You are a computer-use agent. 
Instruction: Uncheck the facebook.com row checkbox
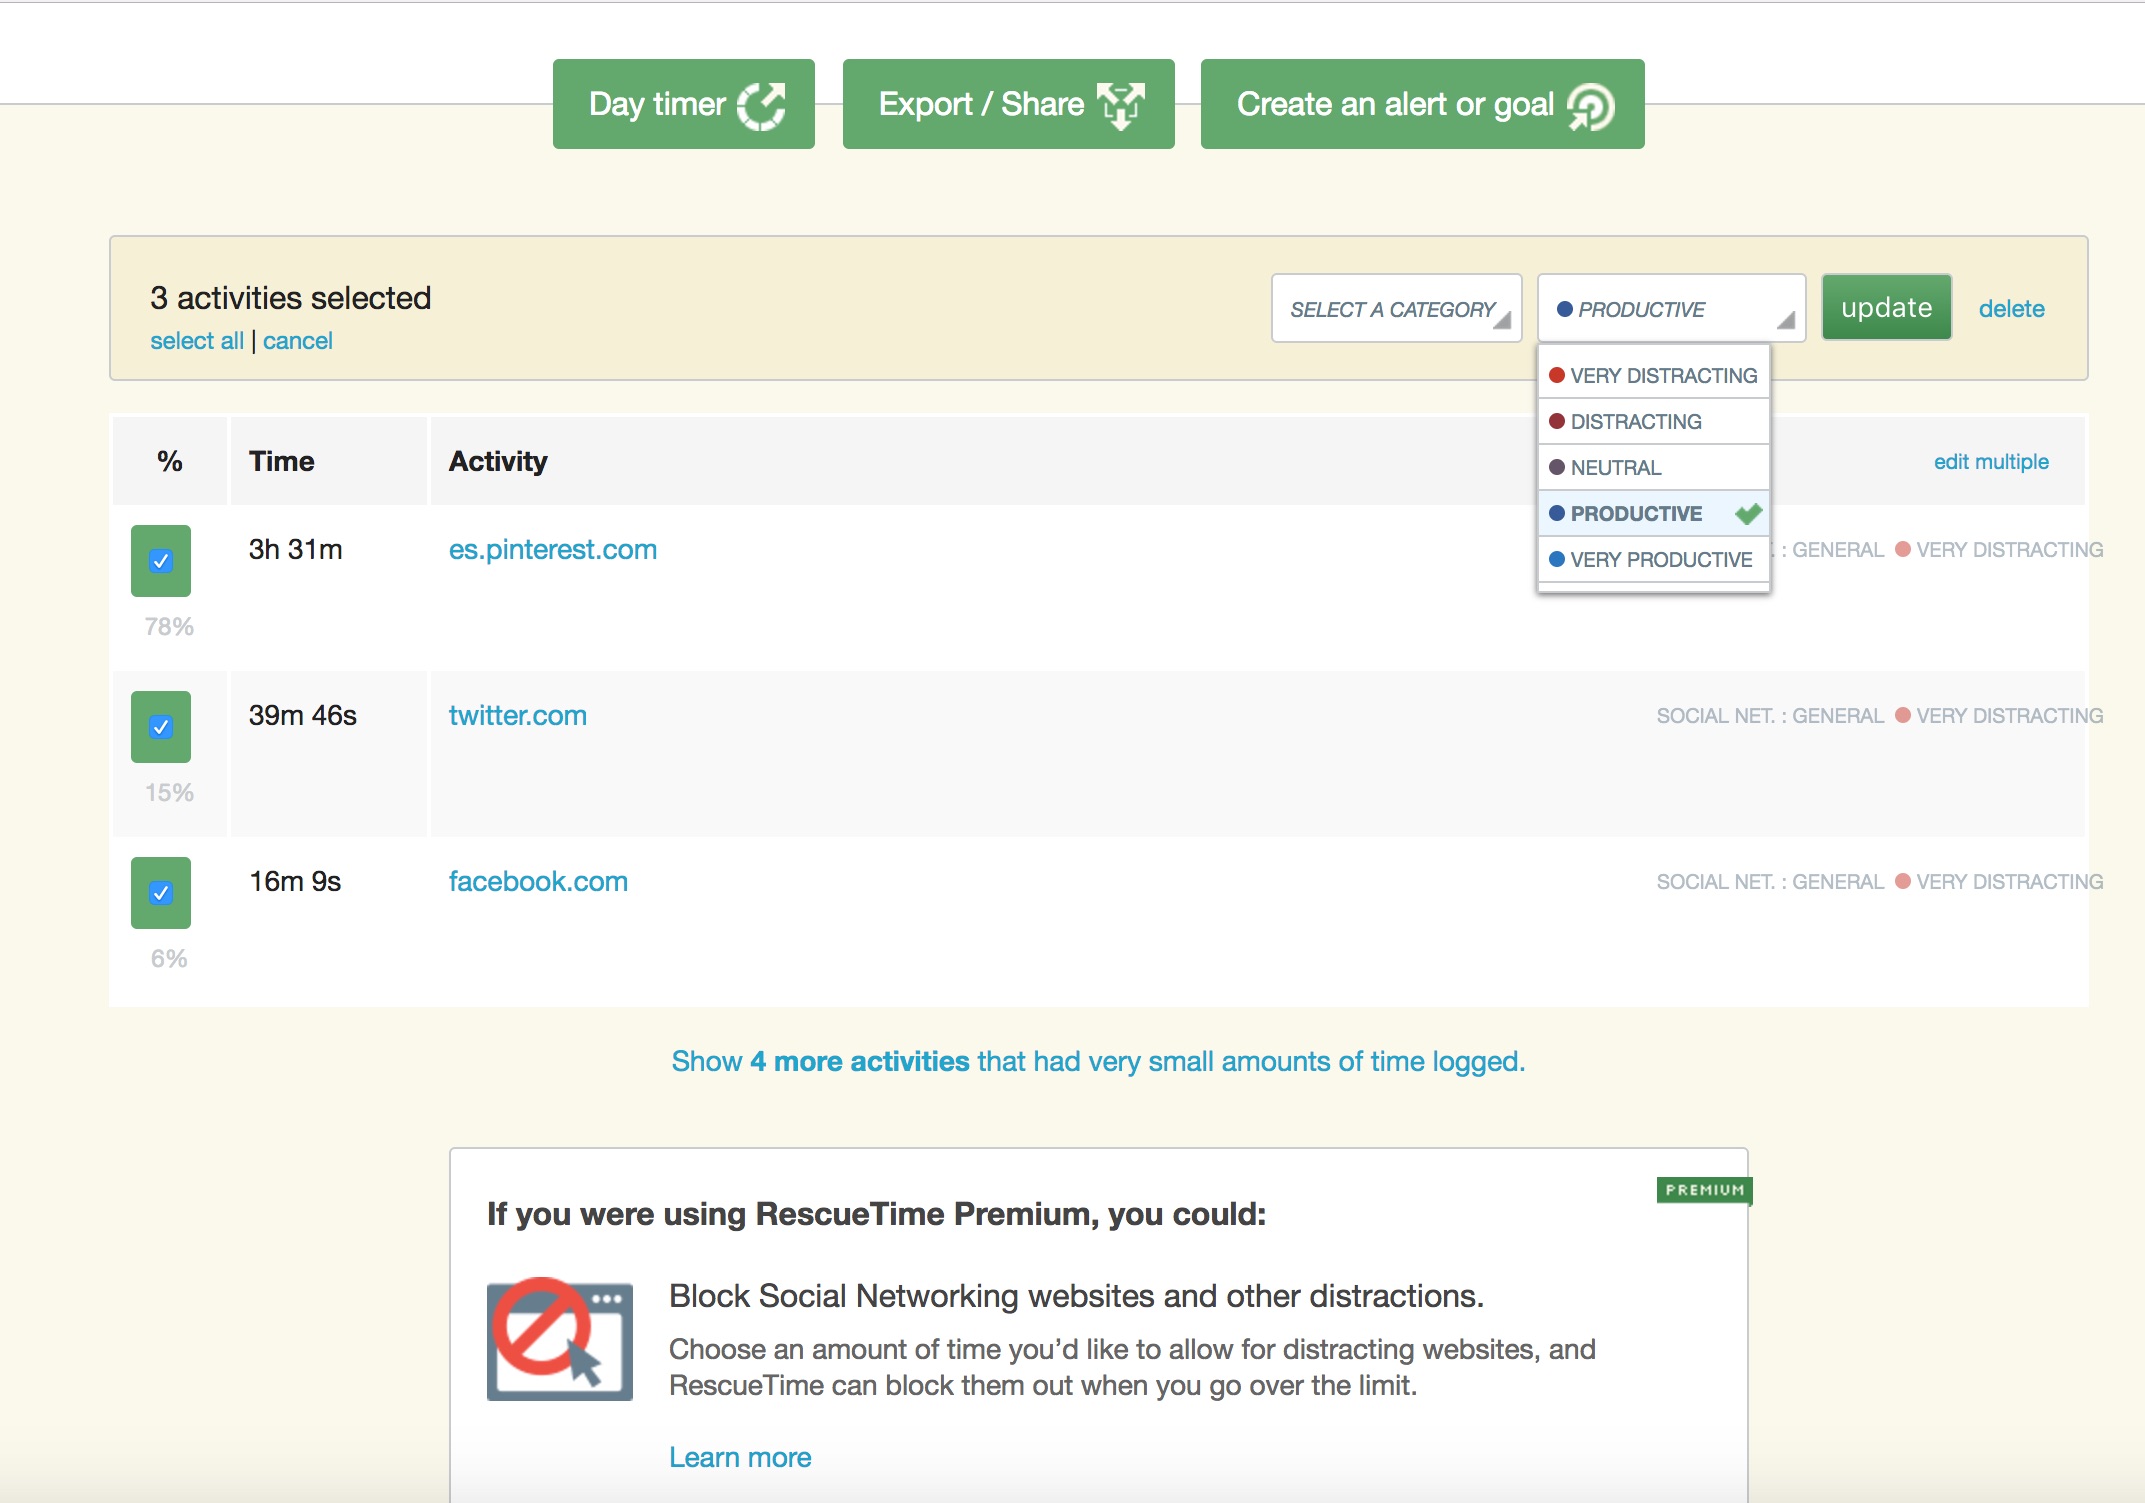[x=161, y=893]
